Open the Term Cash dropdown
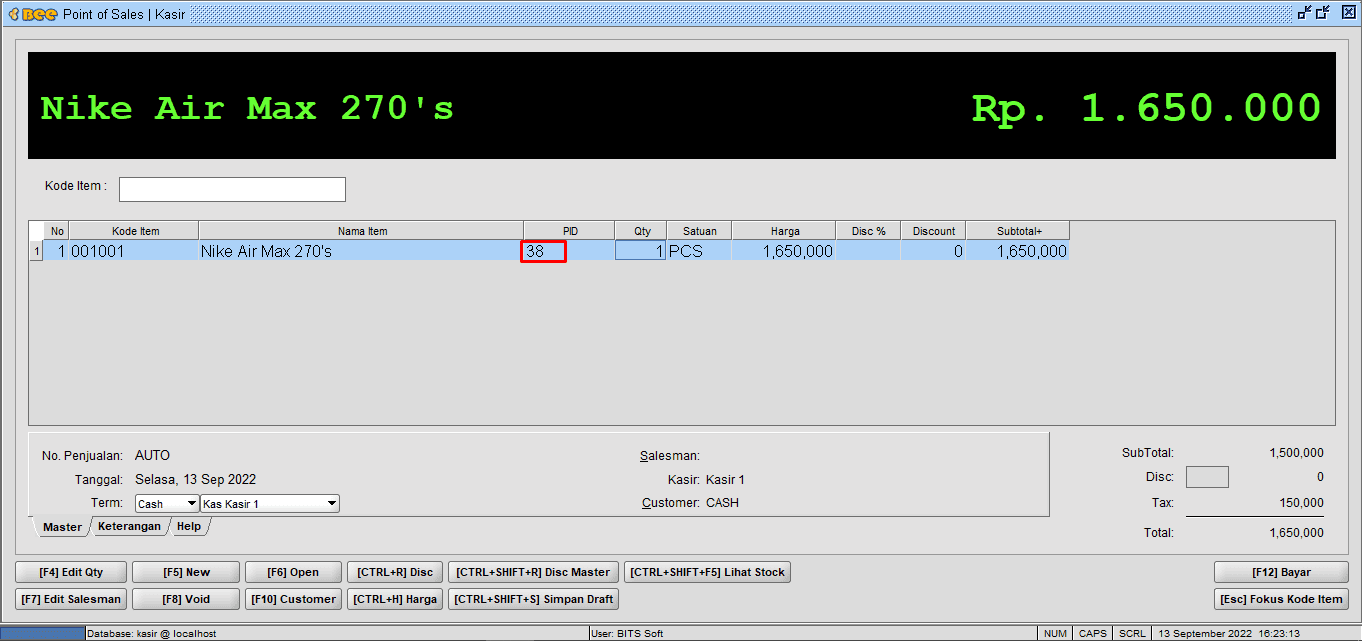 [167, 504]
